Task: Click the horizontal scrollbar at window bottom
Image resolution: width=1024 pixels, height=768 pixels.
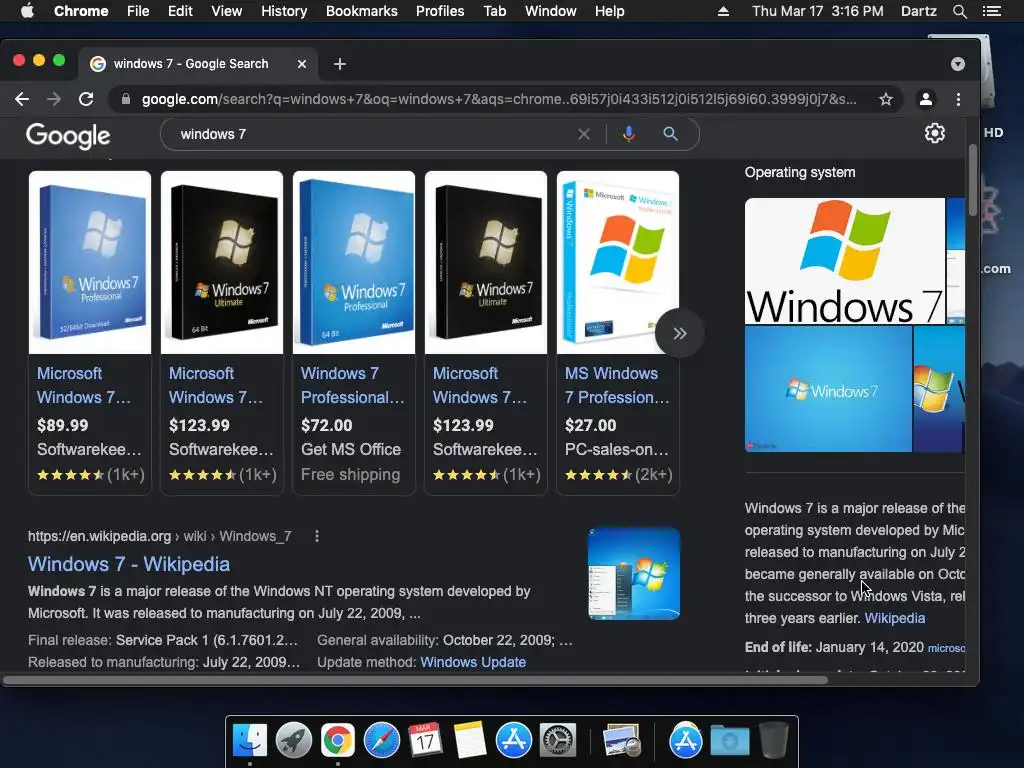Action: coord(415,680)
